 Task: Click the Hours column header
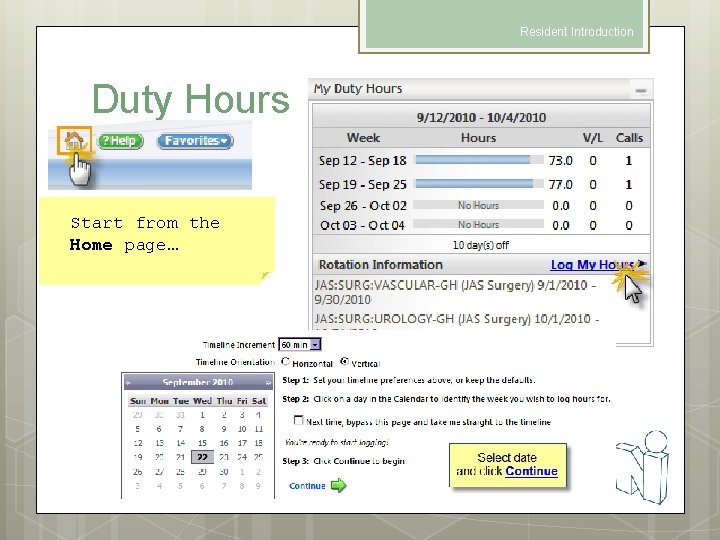pyautogui.click(x=478, y=138)
